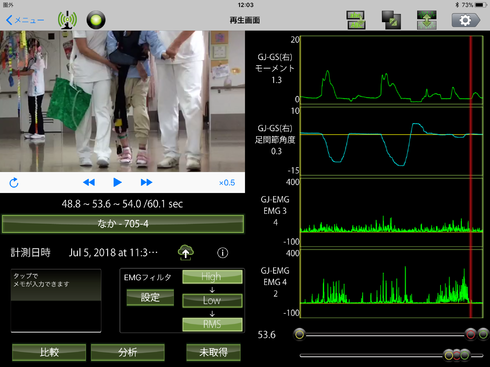490x367 pixels.
Task: Toggle the Low EMG filter
Action: 212,300
